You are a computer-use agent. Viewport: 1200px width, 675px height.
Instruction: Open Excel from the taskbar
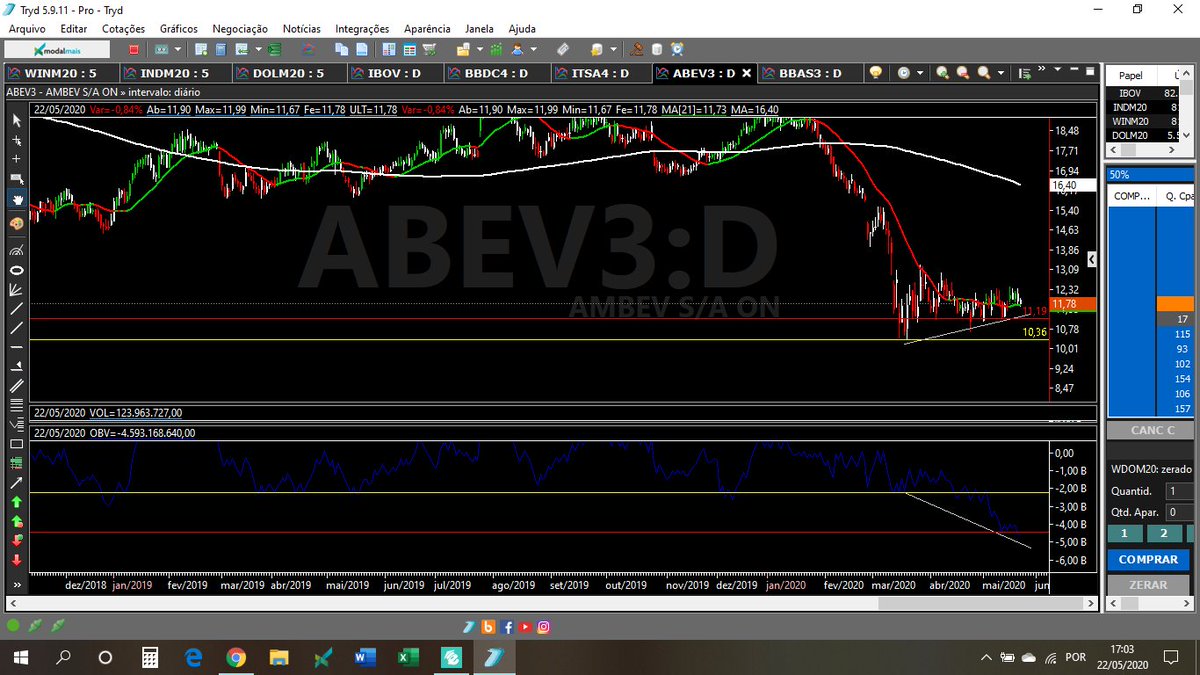tap(408, 657)
